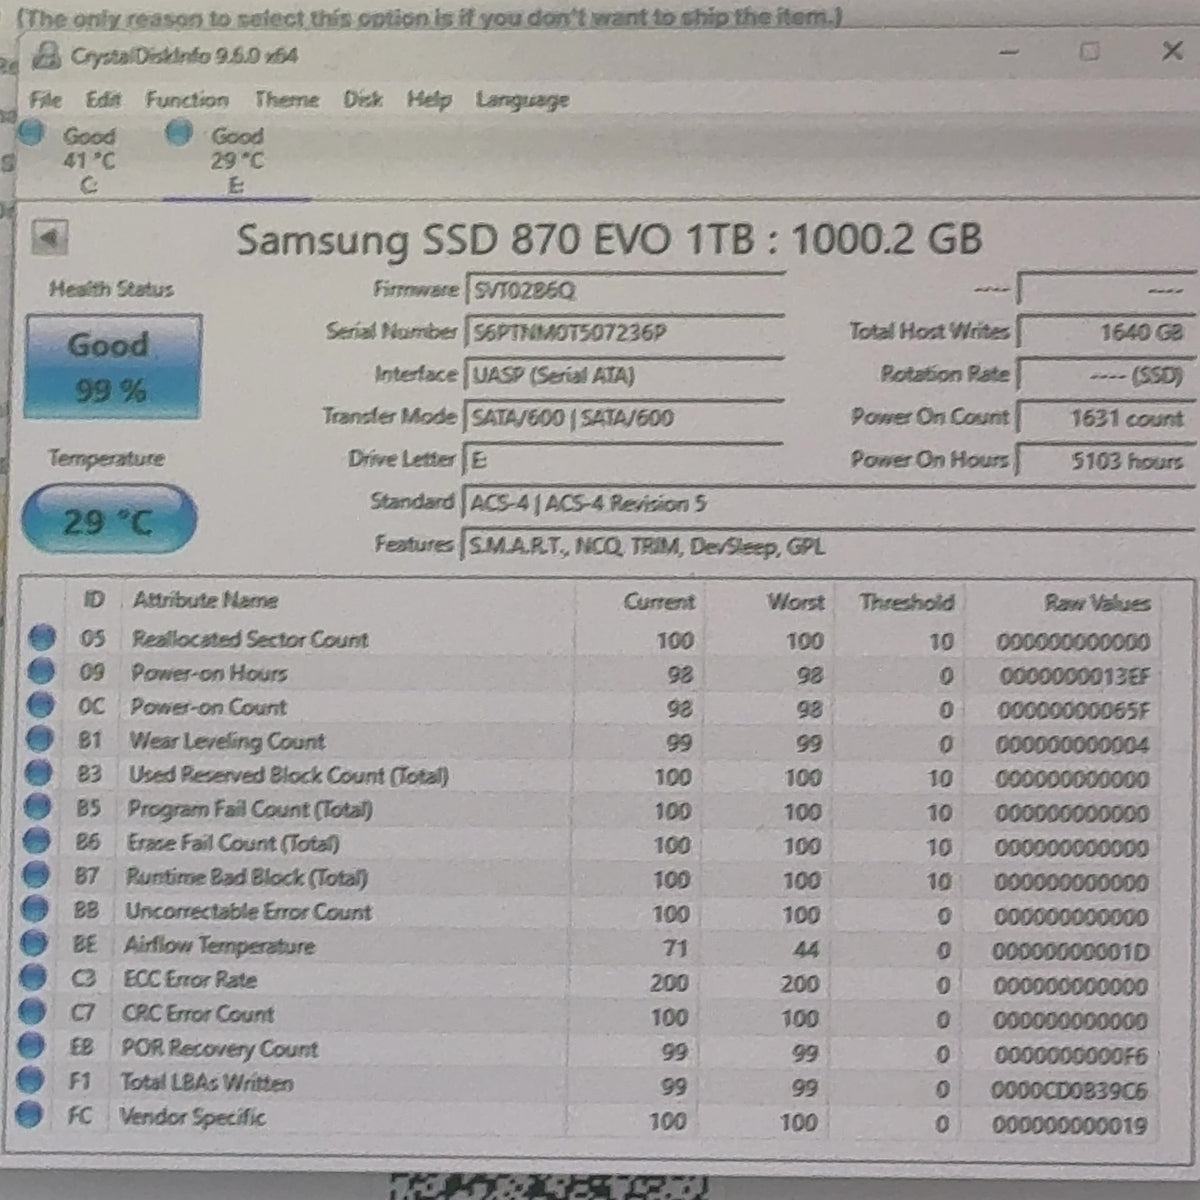Open the Theme menu
This screenshot has width=1200, height=1200.
[x=286, y=99]
